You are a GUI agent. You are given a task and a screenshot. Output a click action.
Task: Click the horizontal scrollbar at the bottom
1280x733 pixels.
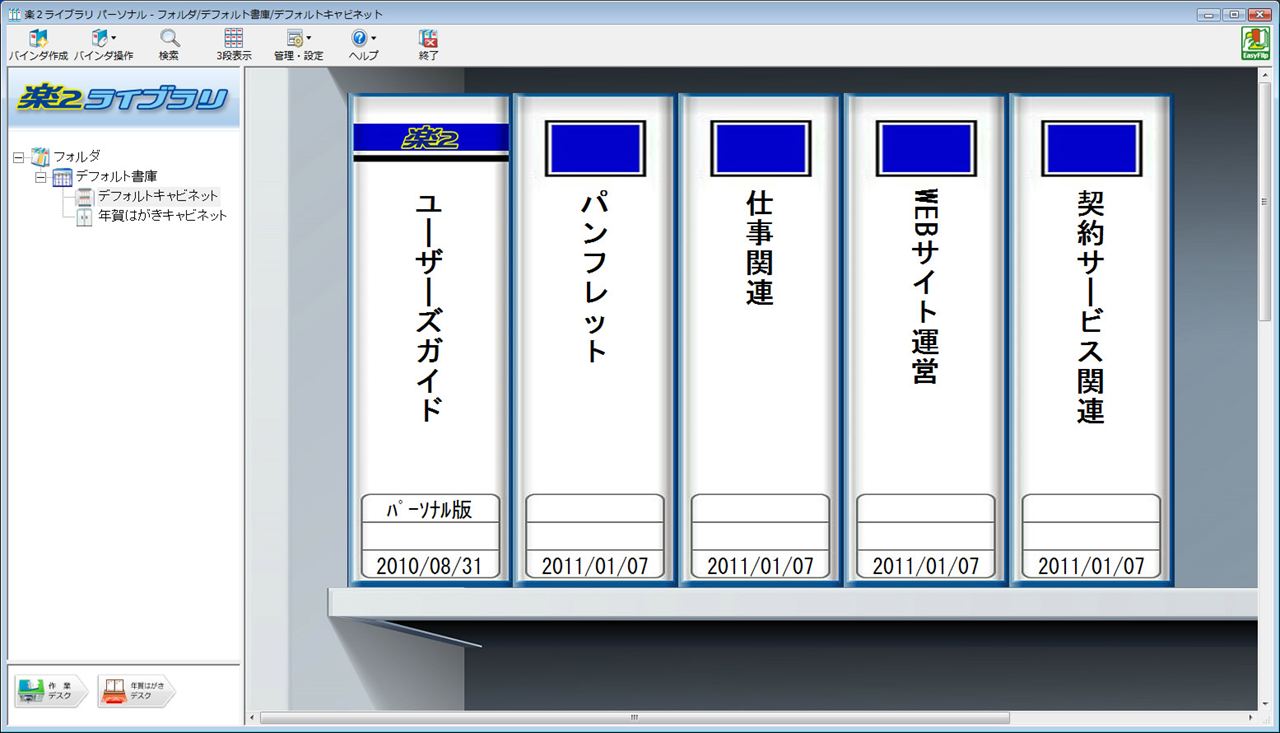635,718
